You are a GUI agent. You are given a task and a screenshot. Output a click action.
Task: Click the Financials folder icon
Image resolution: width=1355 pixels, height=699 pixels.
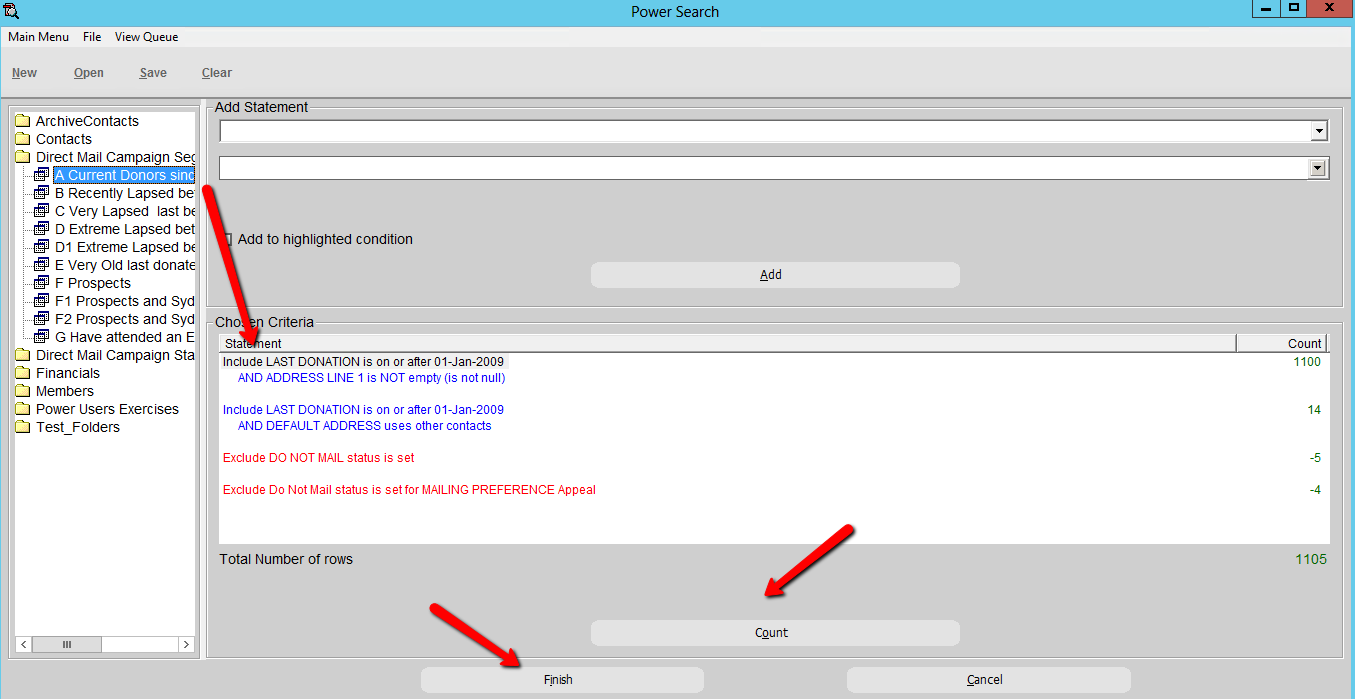pyautogui.click(x=22, y=373)
